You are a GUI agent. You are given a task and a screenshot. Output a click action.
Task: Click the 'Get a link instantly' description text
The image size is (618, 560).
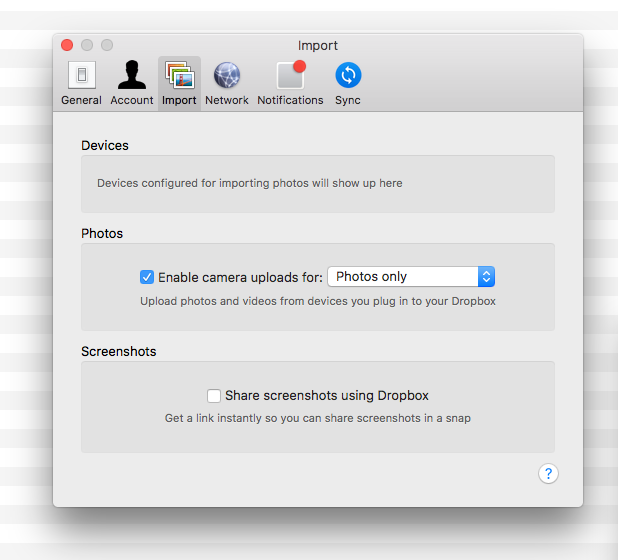pyautogui.click(x=318, y=418)
